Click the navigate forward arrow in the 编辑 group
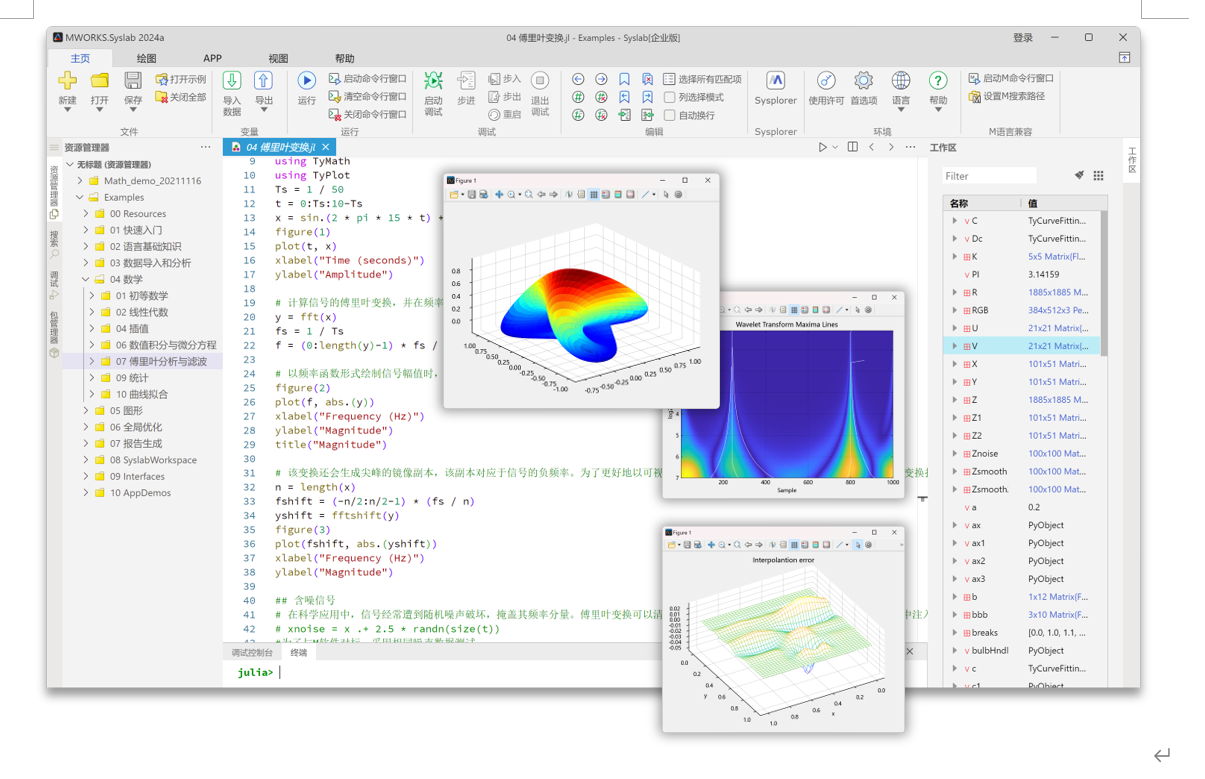The height and width of the screenshot is (779, 1205). [x=601, y=79]
